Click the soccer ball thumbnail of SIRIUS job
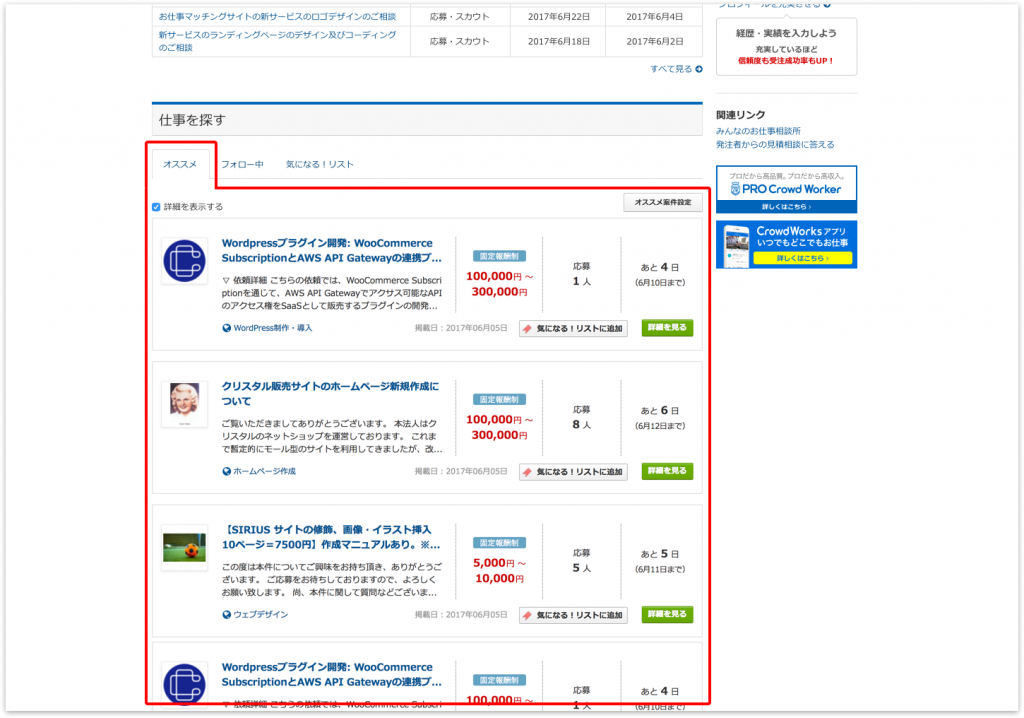Screen dimensions: 1024x718 184,547
